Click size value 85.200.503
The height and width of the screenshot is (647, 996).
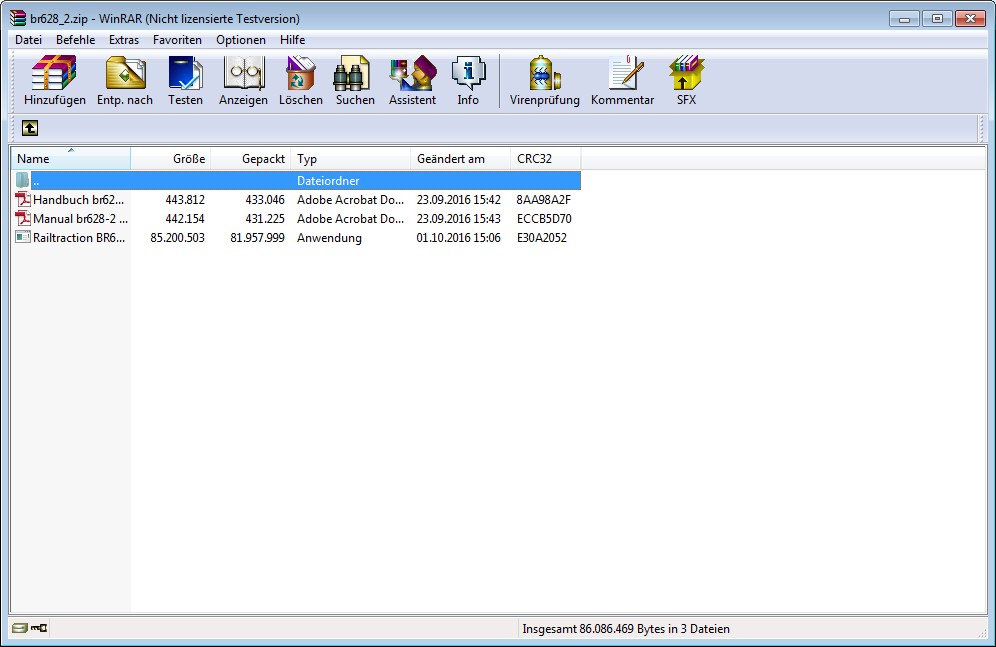[177, 237]
